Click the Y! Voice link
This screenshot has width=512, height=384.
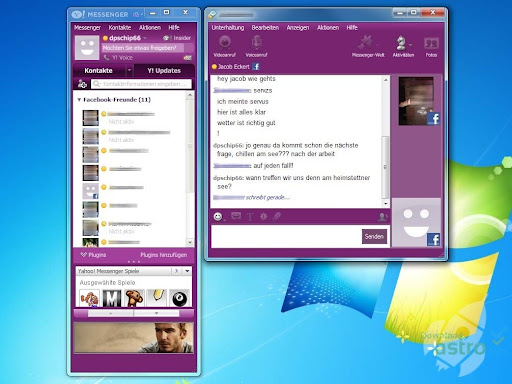pos(122,58)
